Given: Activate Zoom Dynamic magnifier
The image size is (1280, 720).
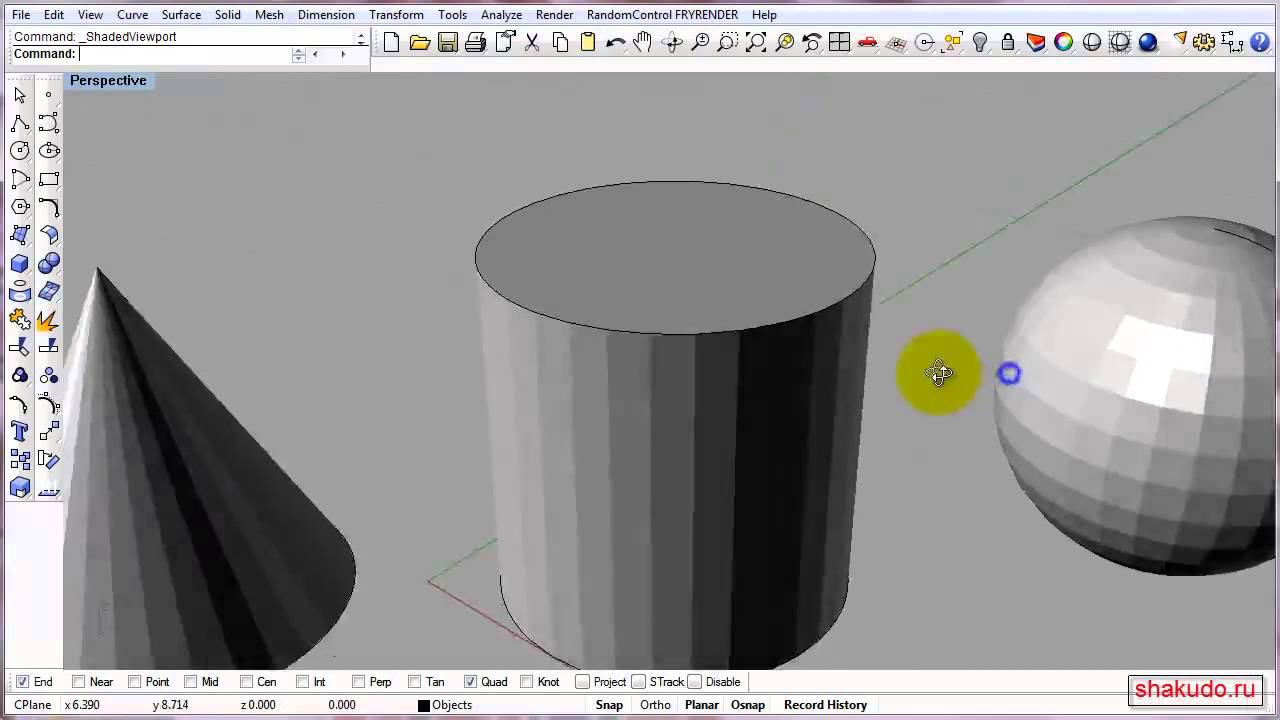Looking at the screenshot, I should click(700, 42).
